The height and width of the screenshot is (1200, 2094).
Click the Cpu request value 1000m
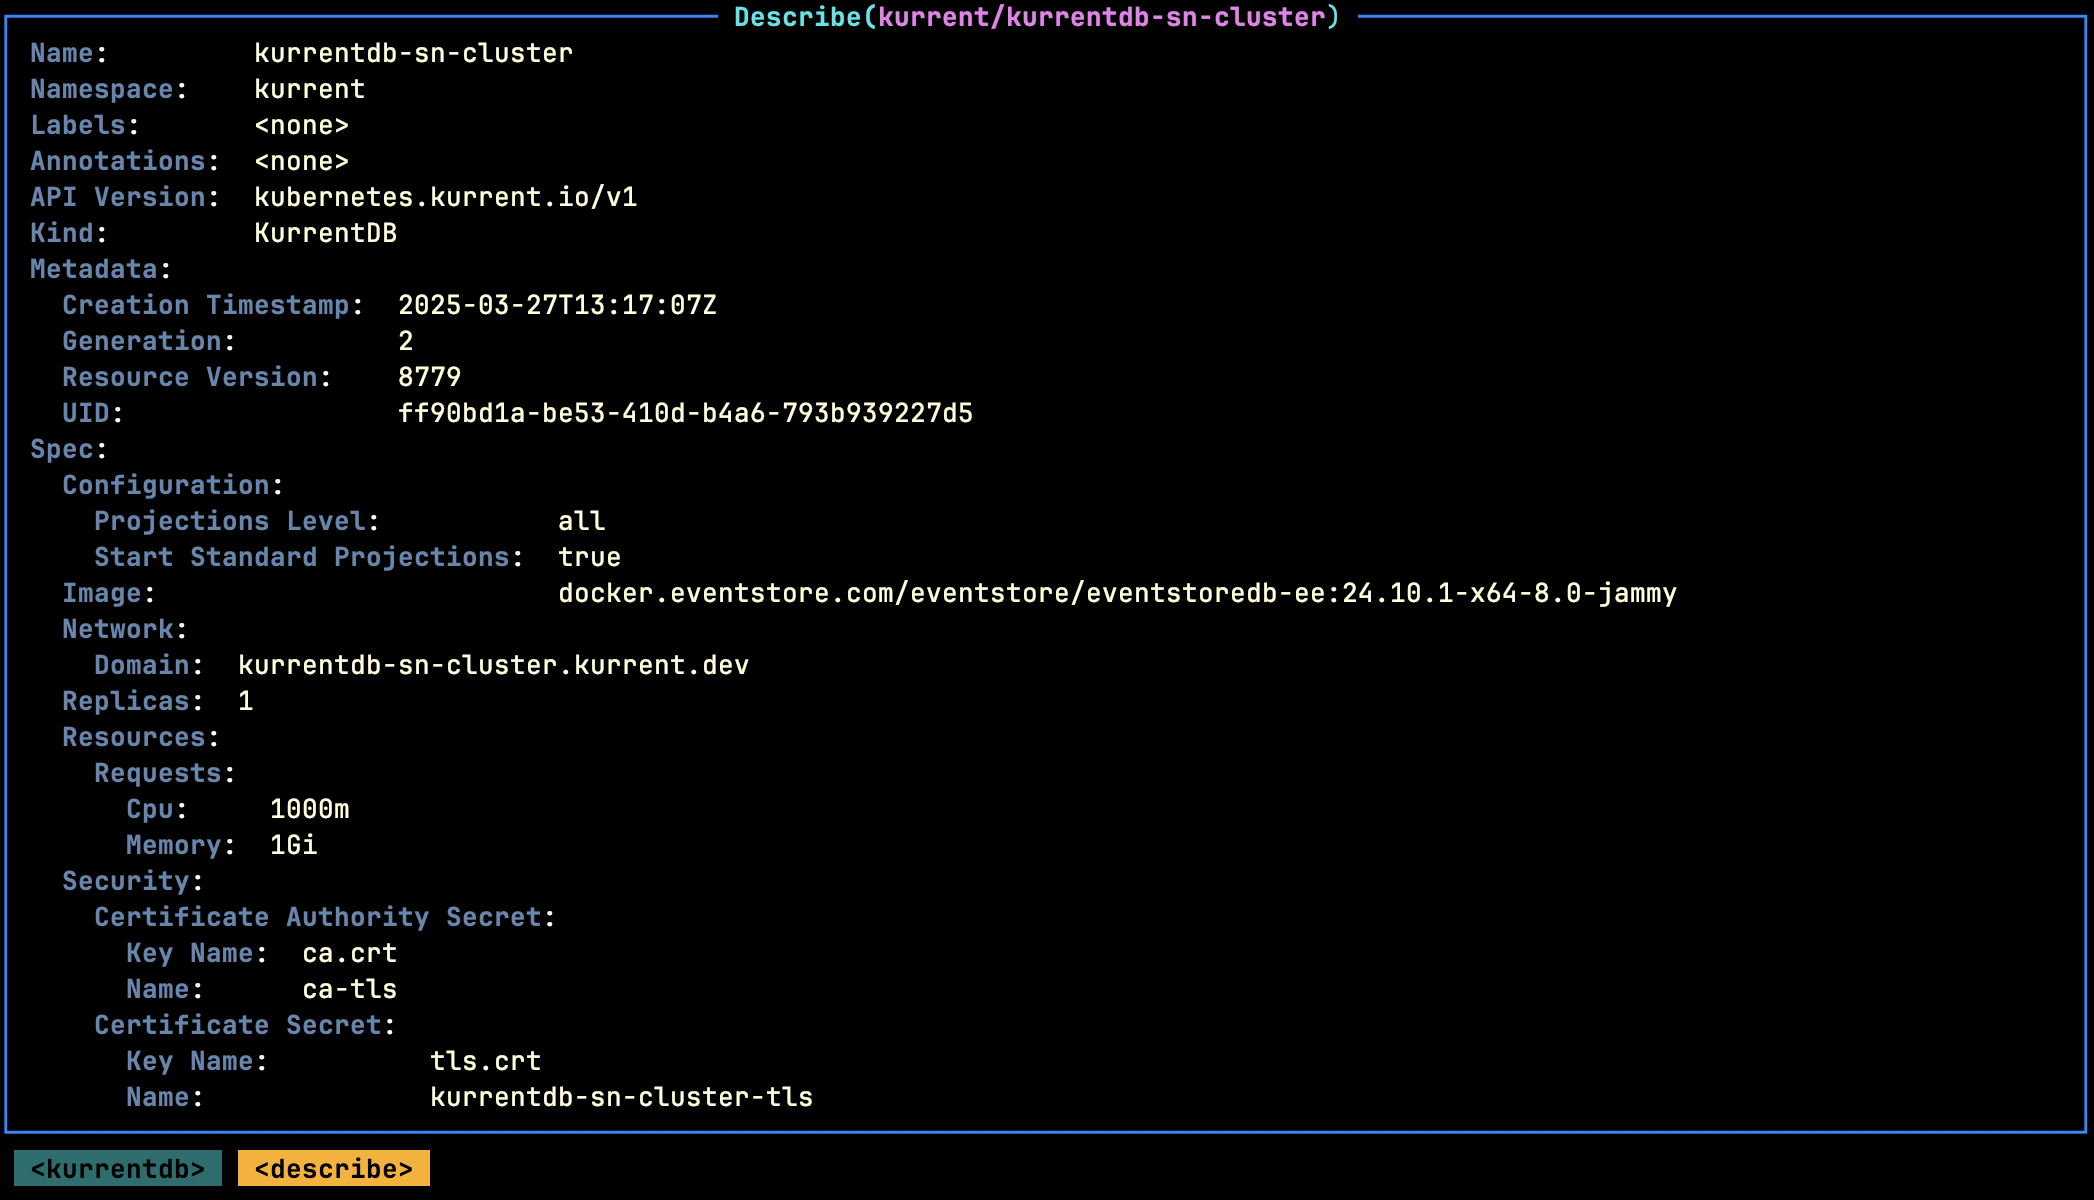(x=311, y=809)
